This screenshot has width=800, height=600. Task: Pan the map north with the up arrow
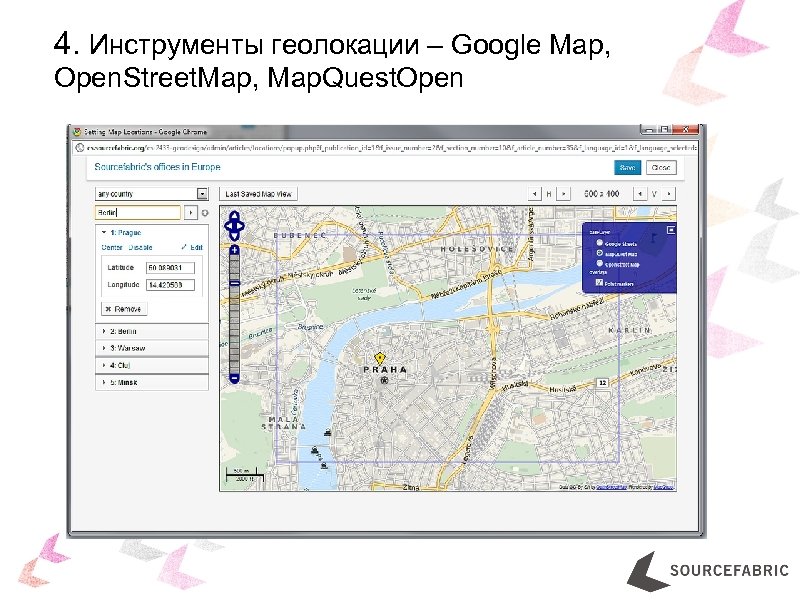[x=234, y=215]
